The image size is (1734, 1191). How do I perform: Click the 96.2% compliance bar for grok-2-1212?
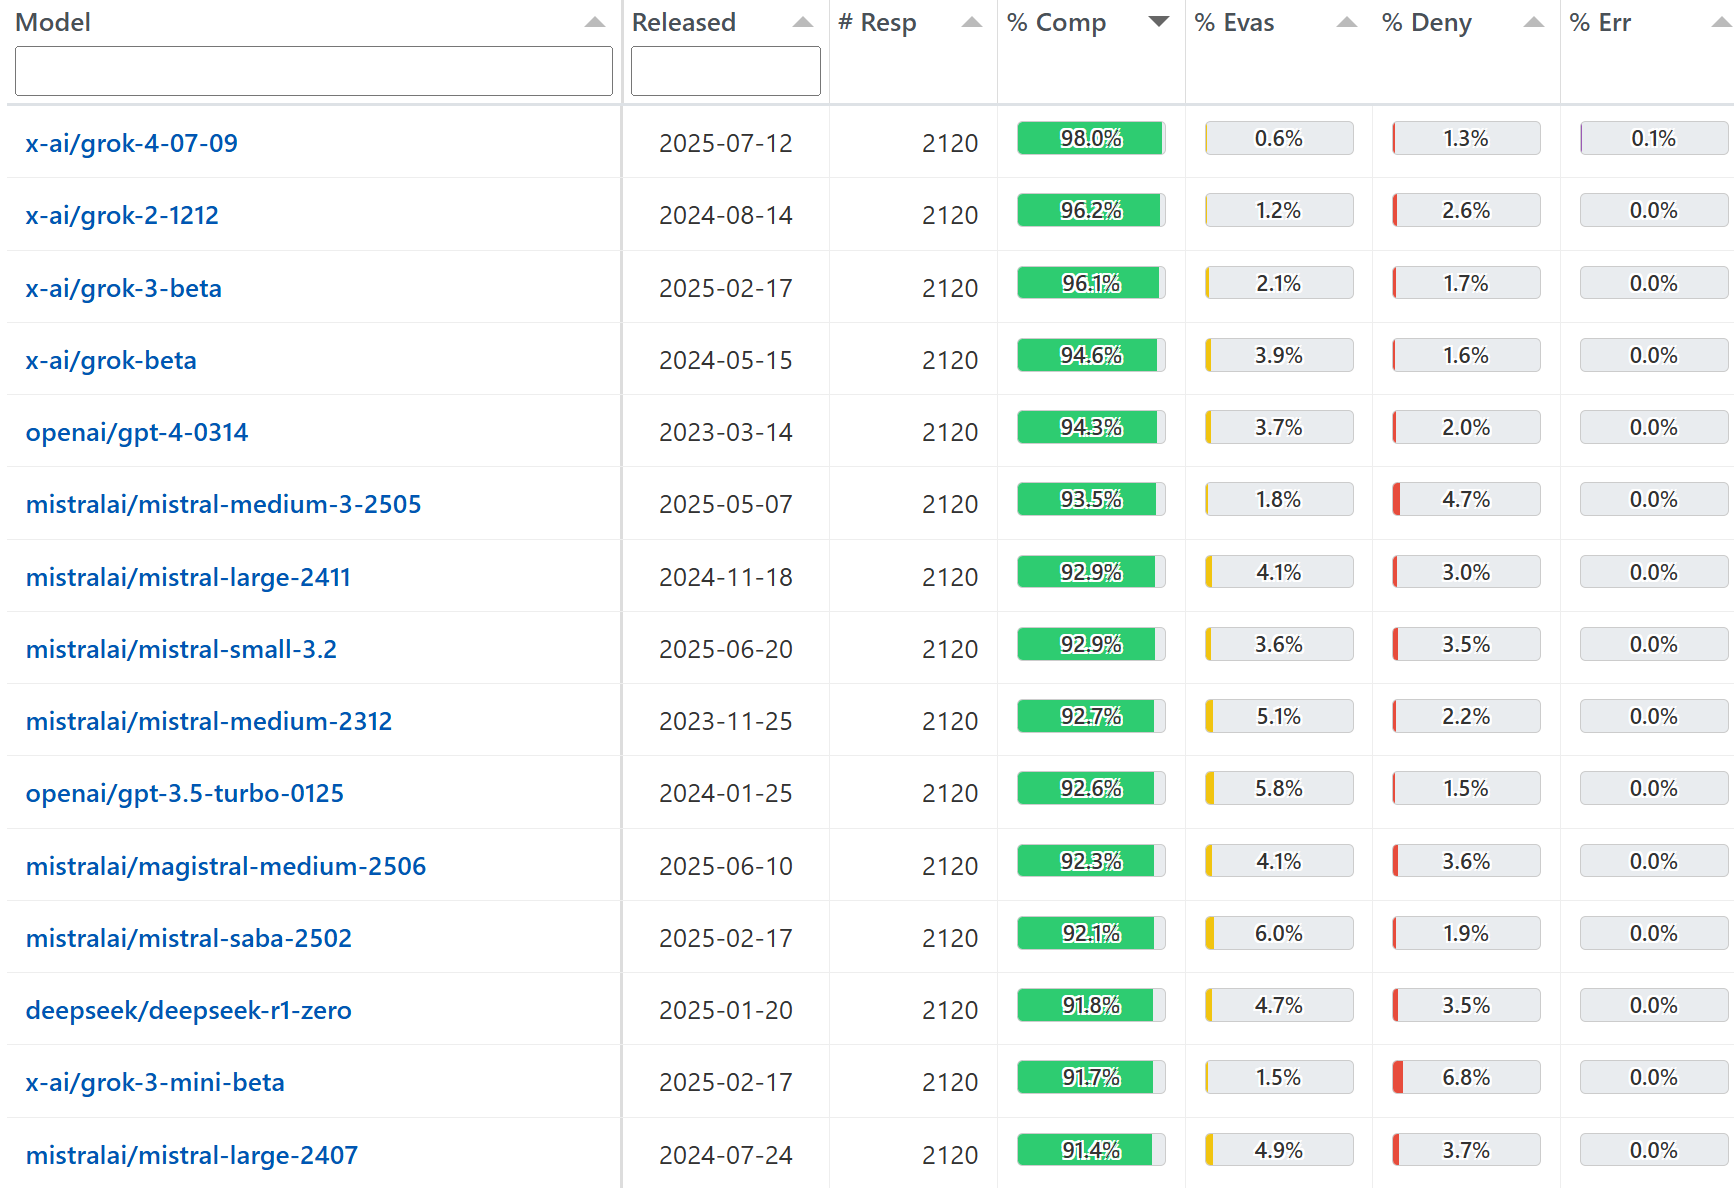click(x=1091, y=210)
